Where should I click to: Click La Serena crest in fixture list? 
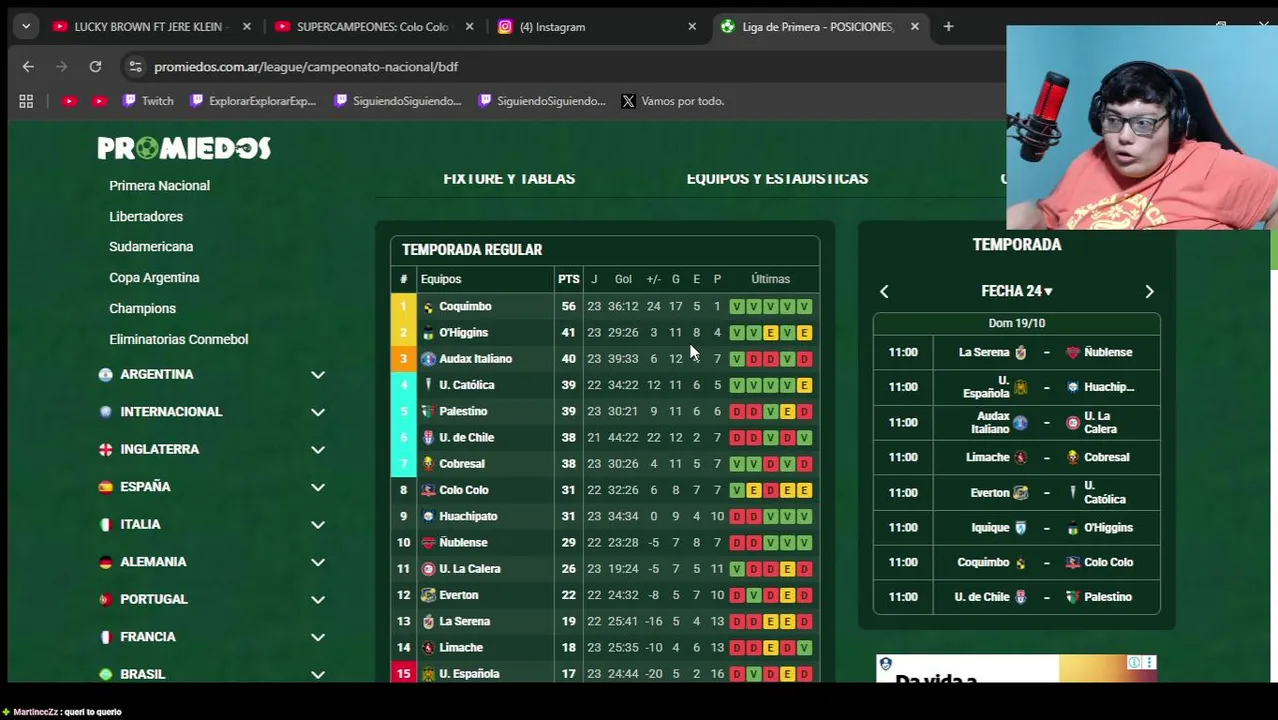click(1021, 352)
